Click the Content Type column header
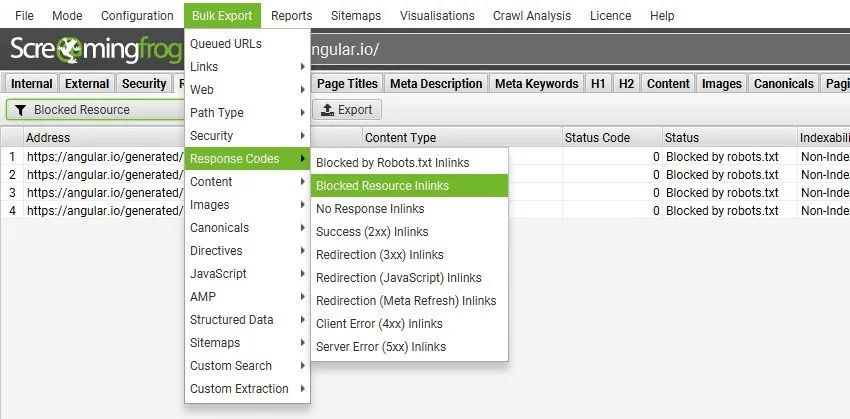The height and width of the screenshot is (419, 850). coord(400,138)
